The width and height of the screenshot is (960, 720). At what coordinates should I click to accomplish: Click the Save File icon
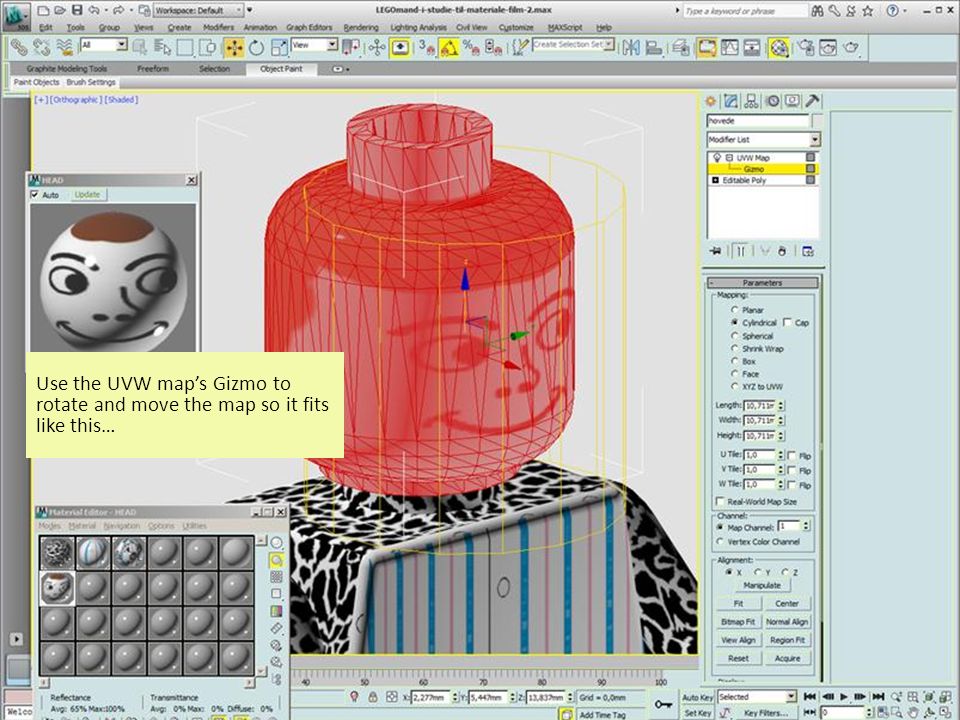[x=77, y=10]
